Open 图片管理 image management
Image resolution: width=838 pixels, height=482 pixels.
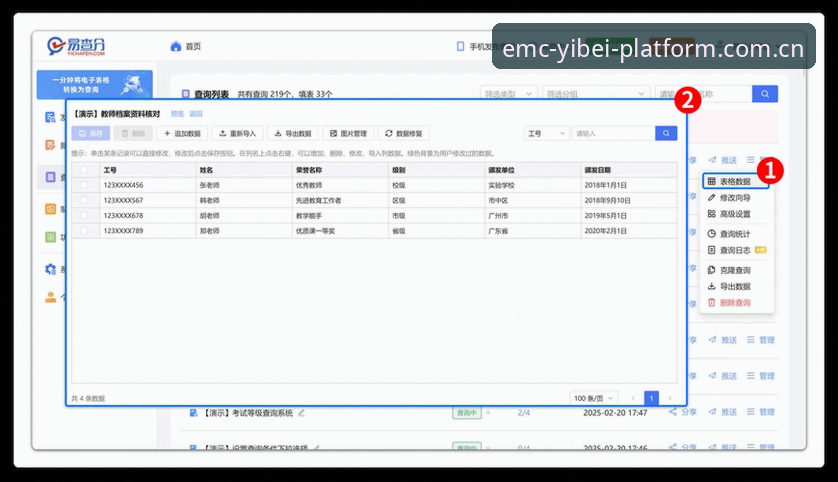click(x=348, y=133)
